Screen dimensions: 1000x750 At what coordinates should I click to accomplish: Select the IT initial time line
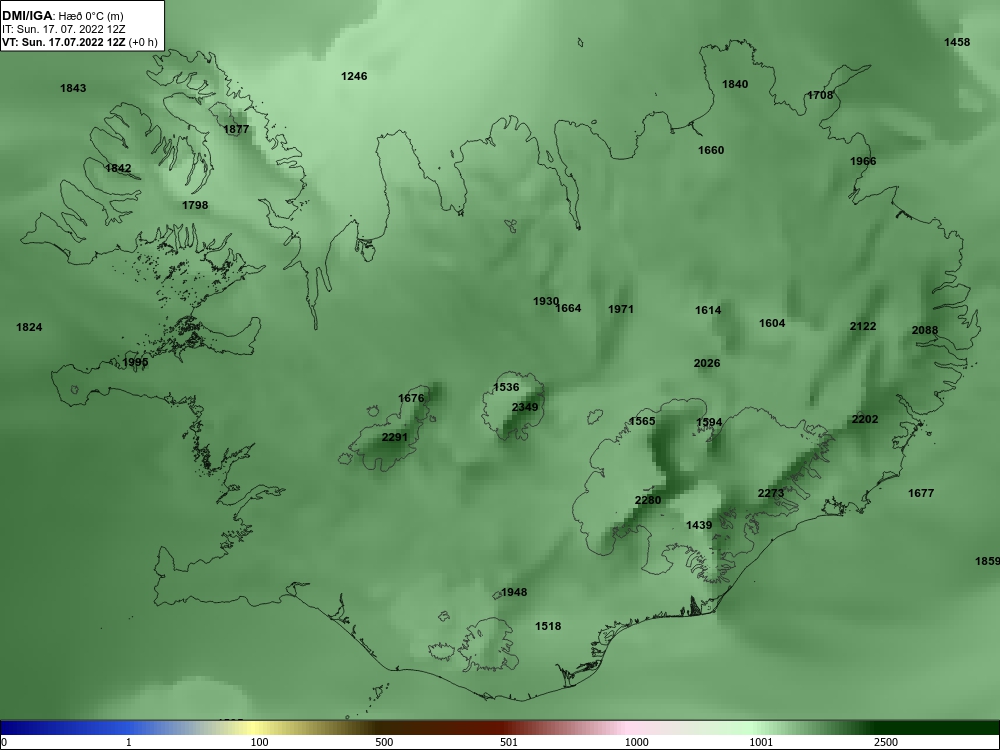(64, 29)
